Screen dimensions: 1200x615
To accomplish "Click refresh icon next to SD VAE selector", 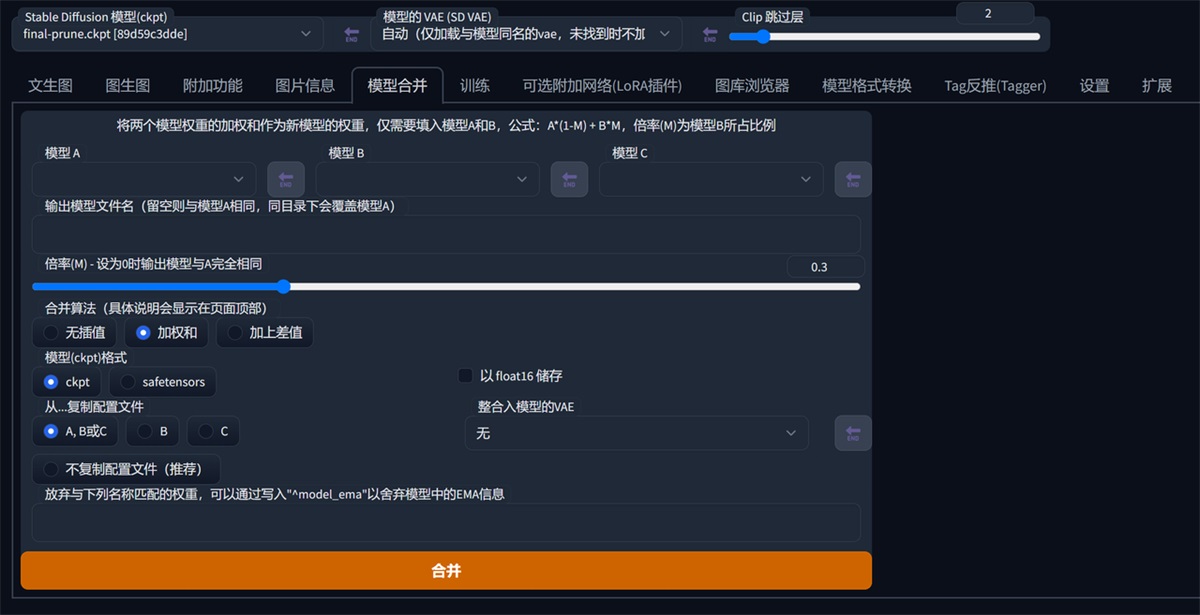I will pyautogui.click(x=709, y=33).
